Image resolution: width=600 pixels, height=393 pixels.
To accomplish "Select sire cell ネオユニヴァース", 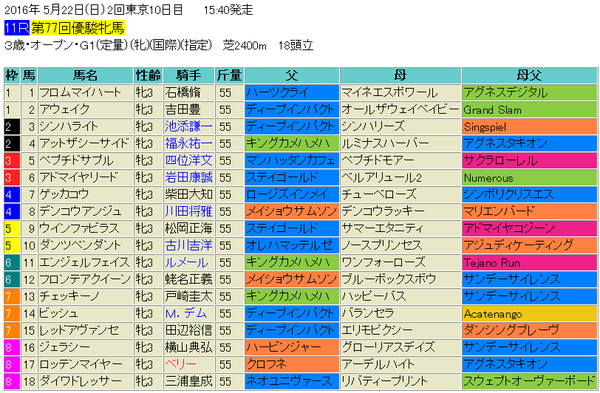I will point(292,381).
